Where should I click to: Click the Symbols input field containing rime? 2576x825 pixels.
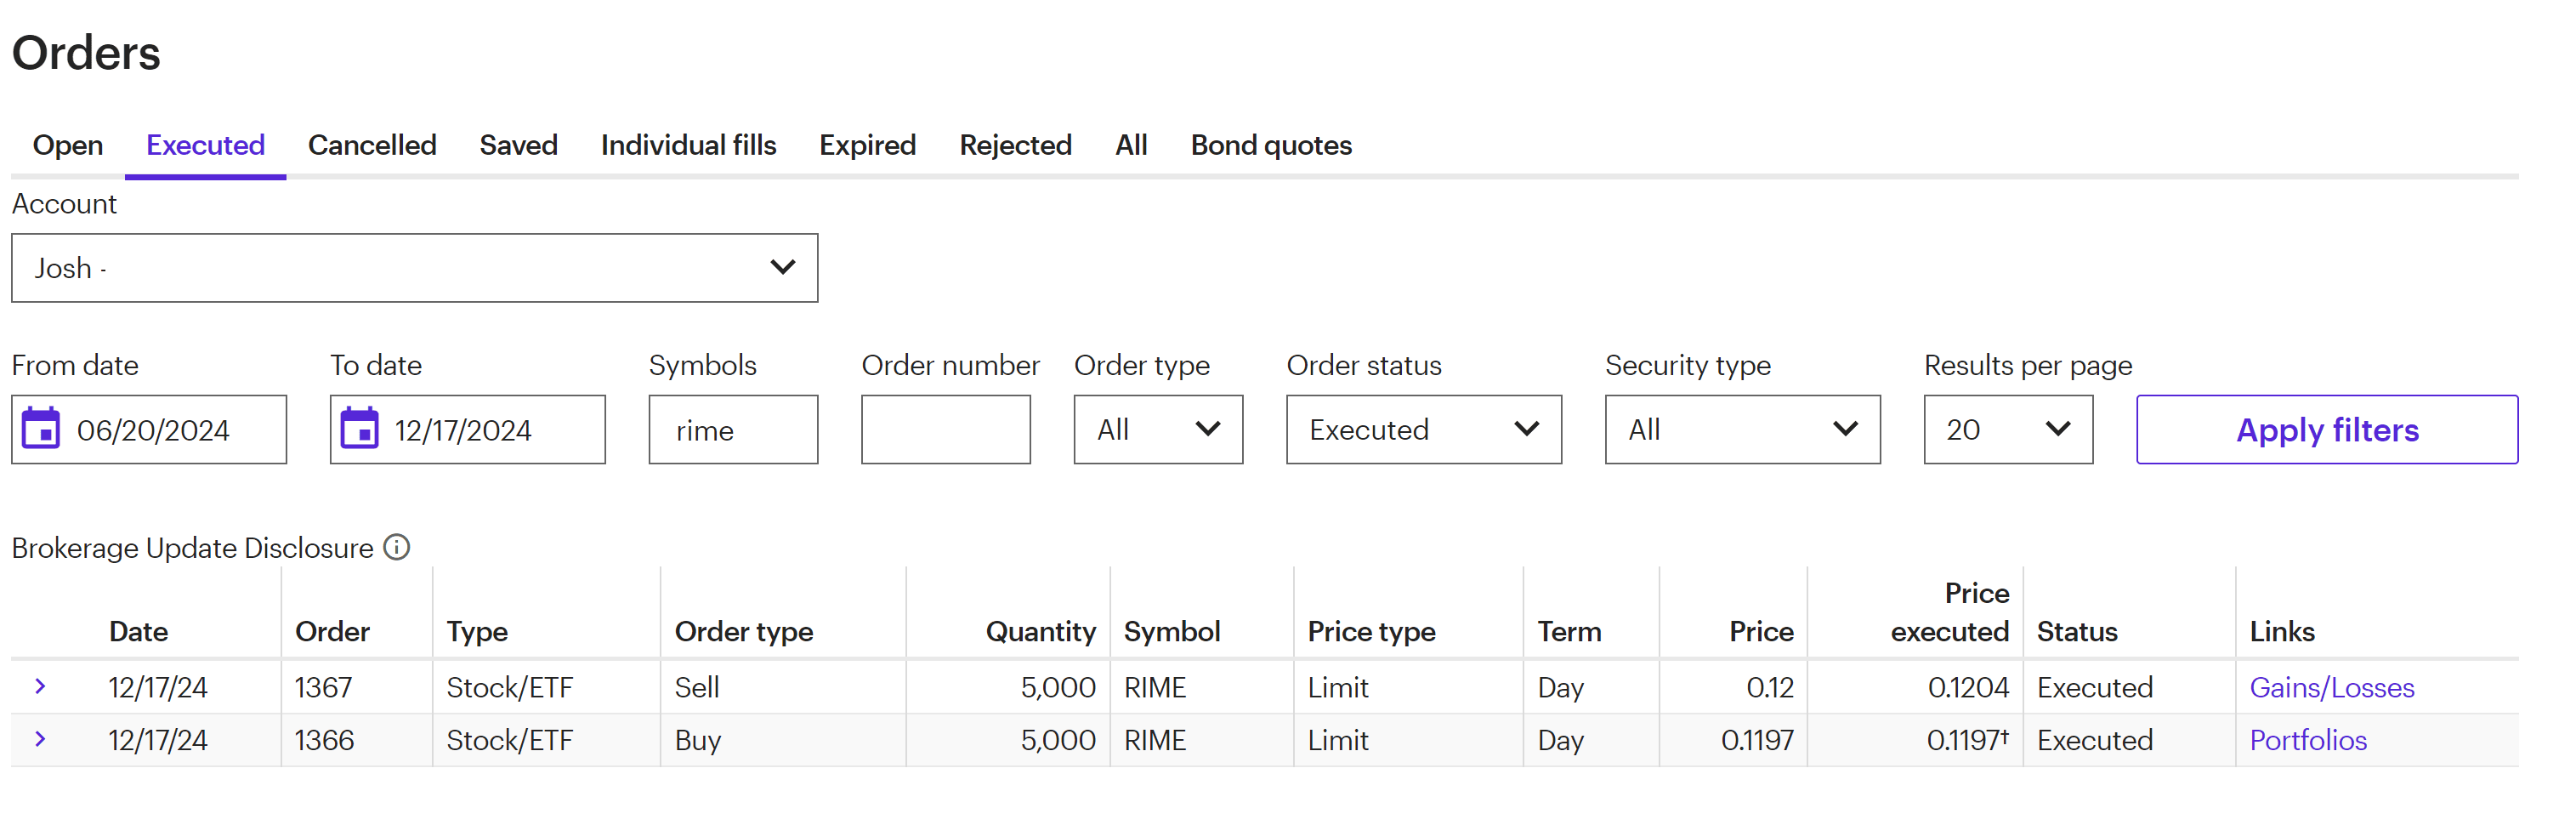[x=733, y=430]
